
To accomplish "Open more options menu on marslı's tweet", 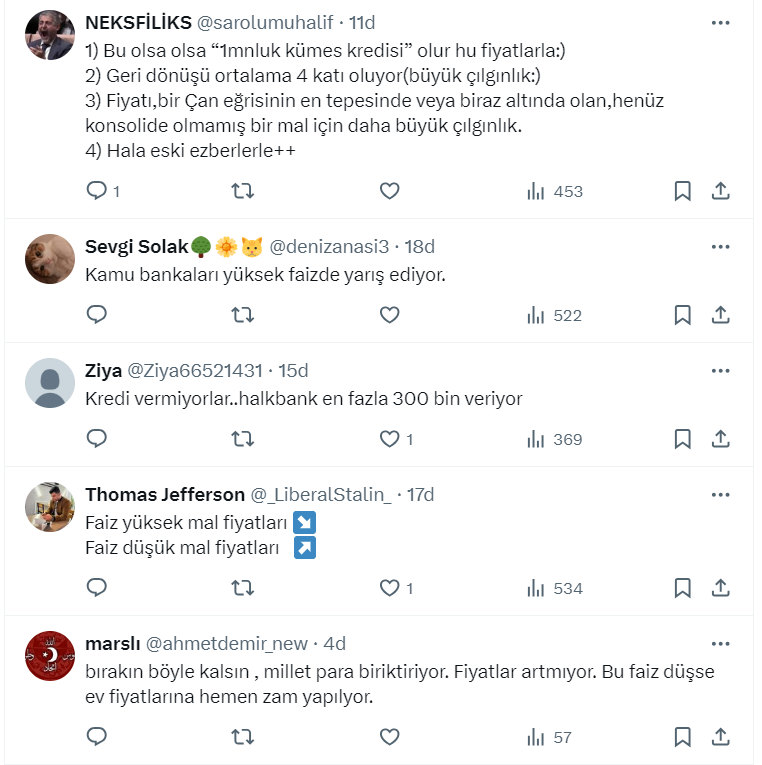I will click(720, 643).
